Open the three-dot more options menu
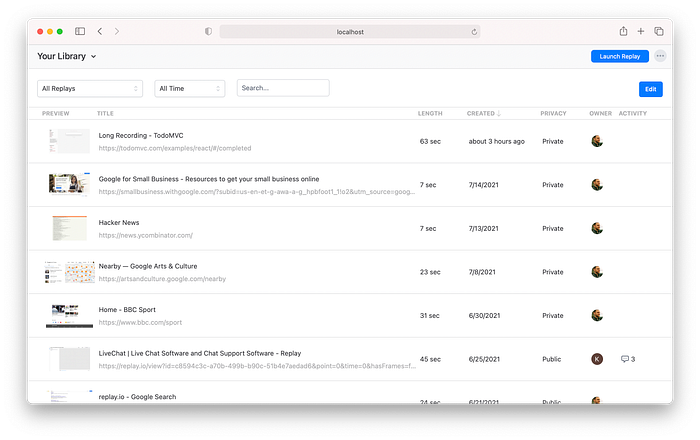700x440 pixels. 660,56
